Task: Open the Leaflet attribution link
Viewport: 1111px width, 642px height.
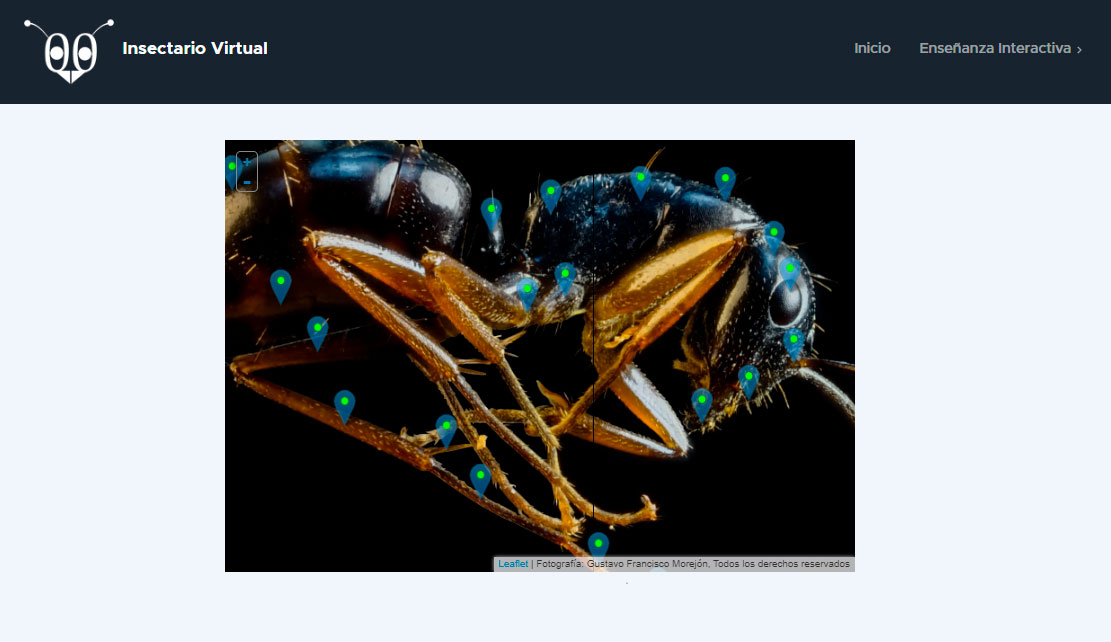Action: [513, 563]
